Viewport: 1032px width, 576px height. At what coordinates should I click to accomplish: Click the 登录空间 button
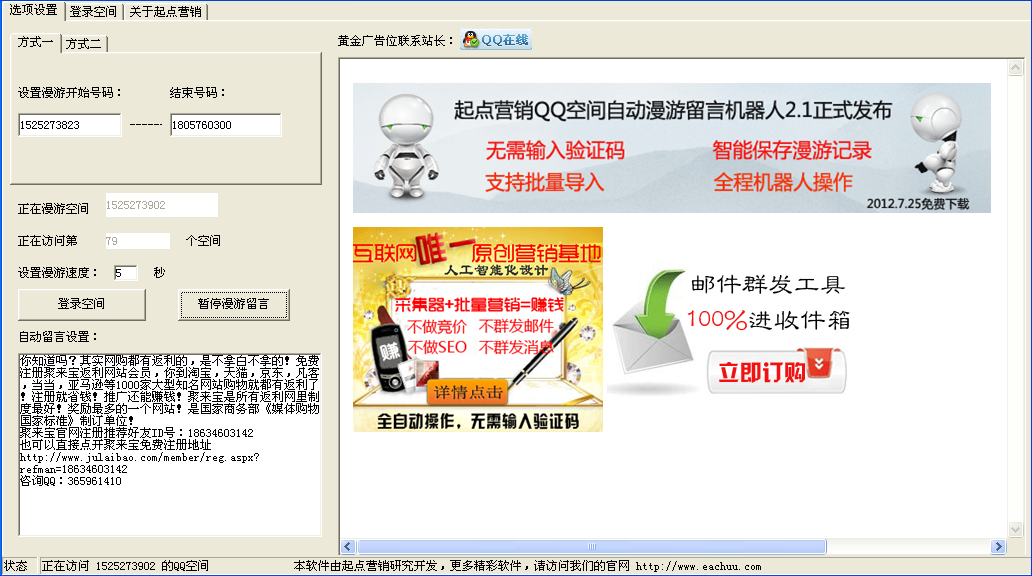coord(80,304)
